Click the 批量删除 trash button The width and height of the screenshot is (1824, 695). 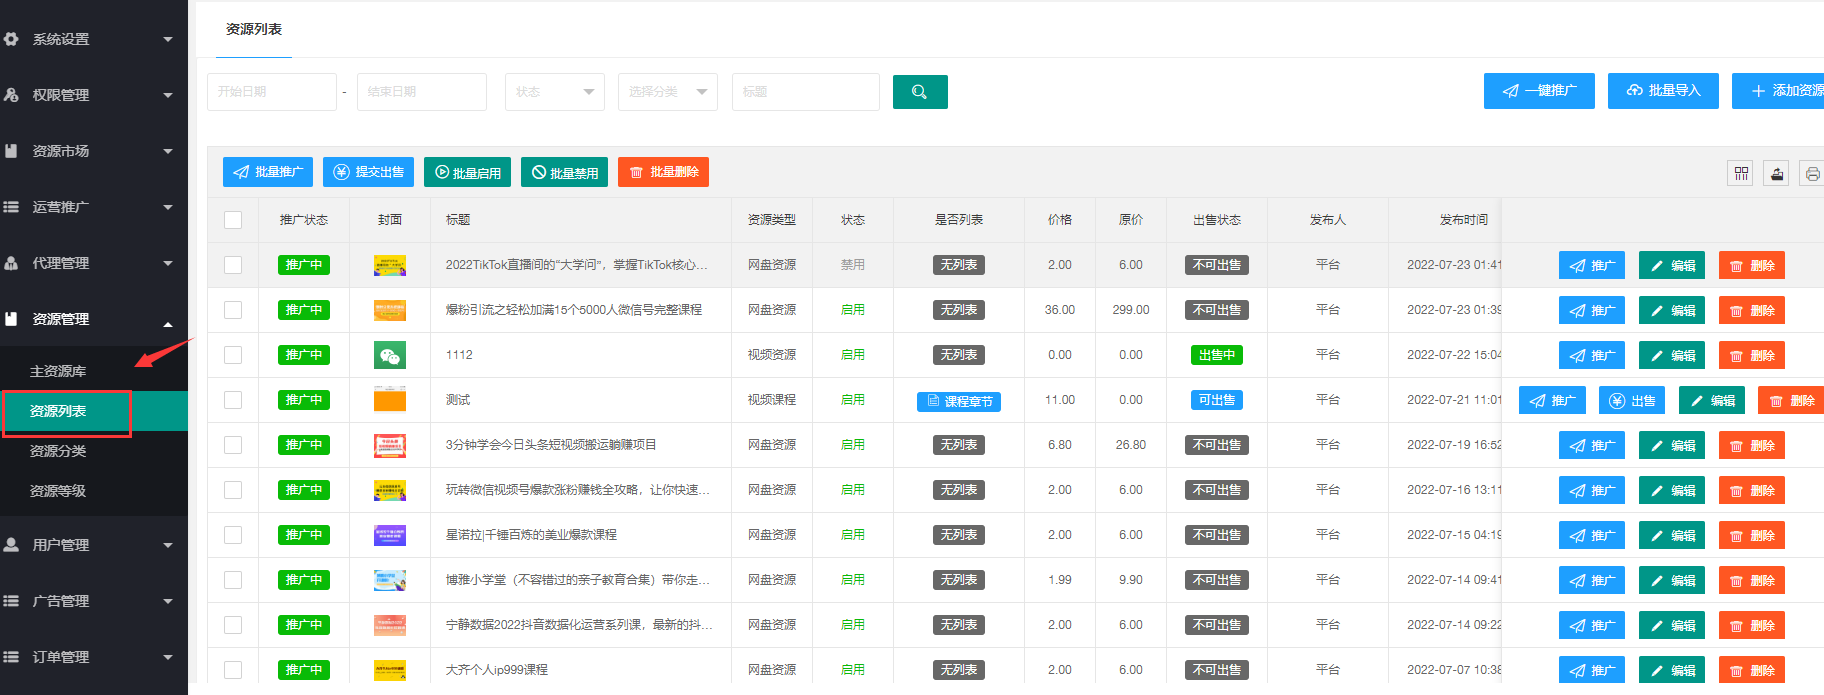(663, 172)
